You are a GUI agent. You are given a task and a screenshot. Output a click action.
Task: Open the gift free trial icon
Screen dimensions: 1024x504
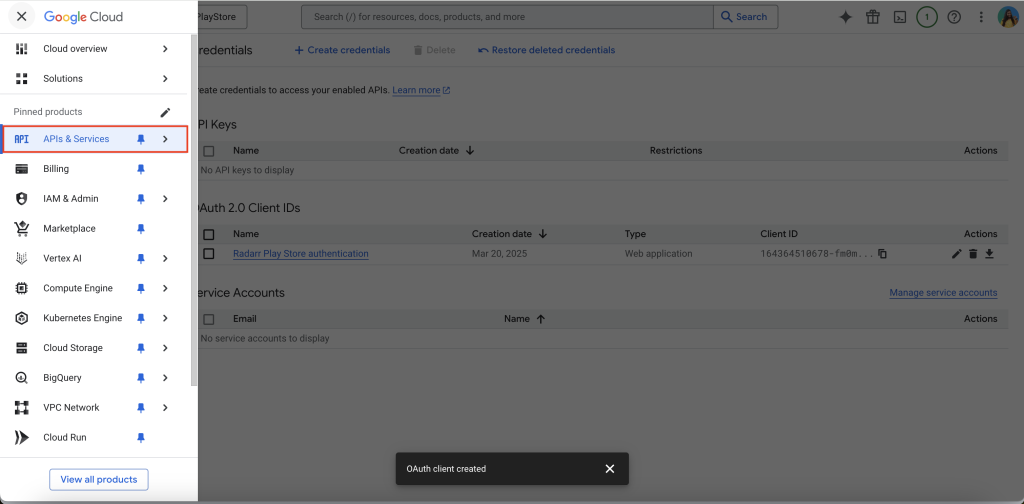click(872, 17)
